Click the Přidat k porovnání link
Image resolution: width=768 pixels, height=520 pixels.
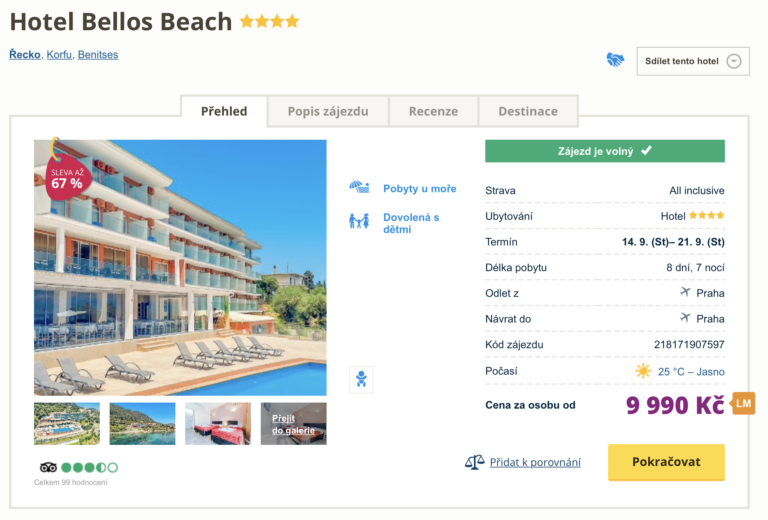[x=535, y=462]
